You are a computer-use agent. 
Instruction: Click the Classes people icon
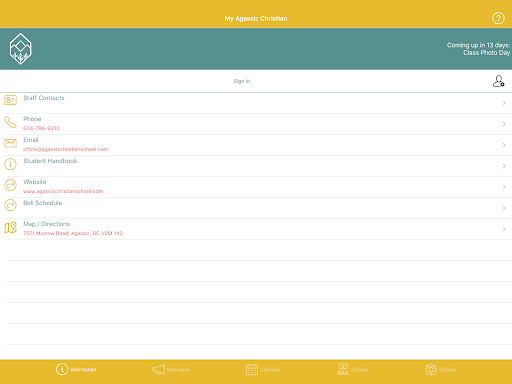coord(343,369)
